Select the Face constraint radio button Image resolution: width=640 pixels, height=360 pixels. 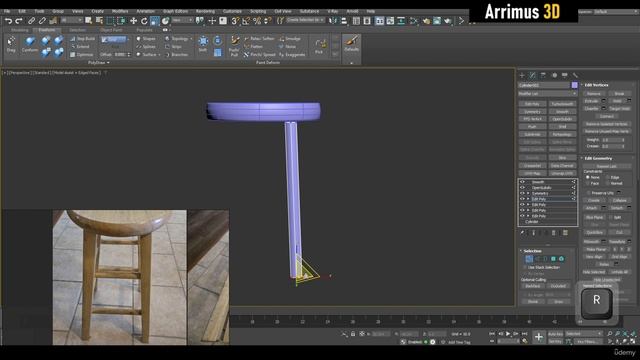pyautogui.click(x=588, y=184)
